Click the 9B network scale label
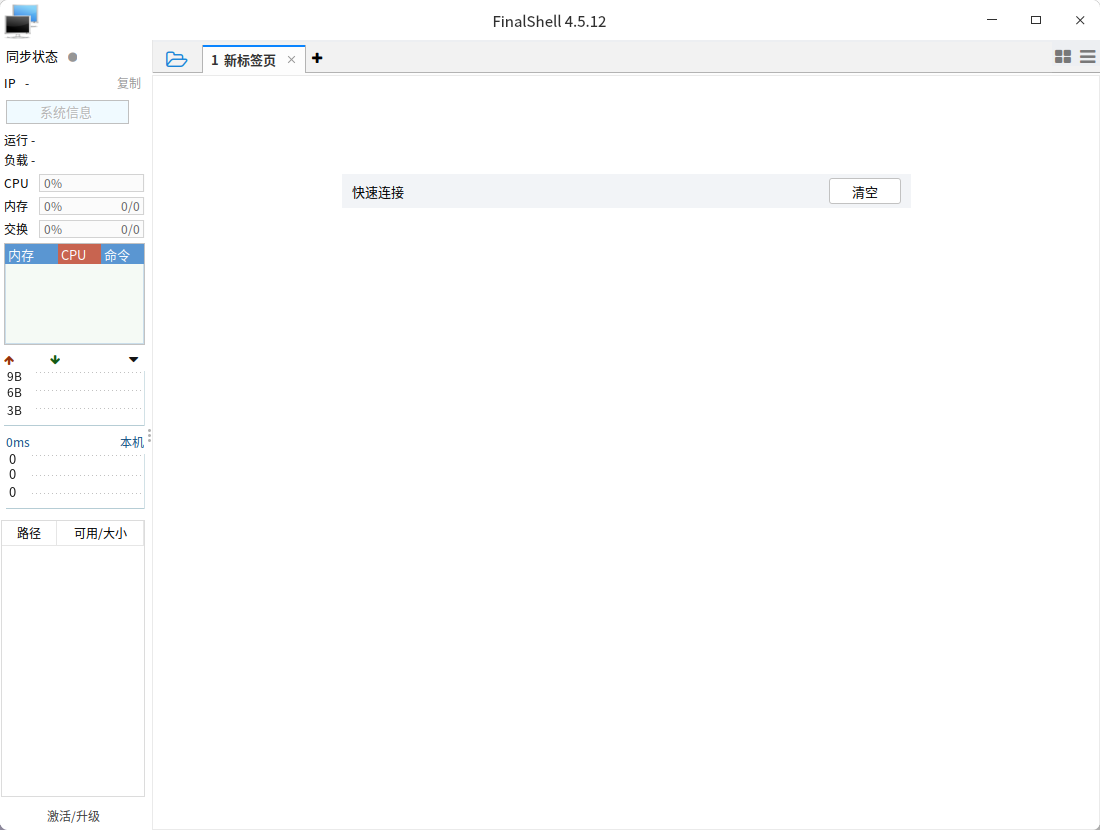The height and width of the screenshot is (830, 1100). pos(14,377)
